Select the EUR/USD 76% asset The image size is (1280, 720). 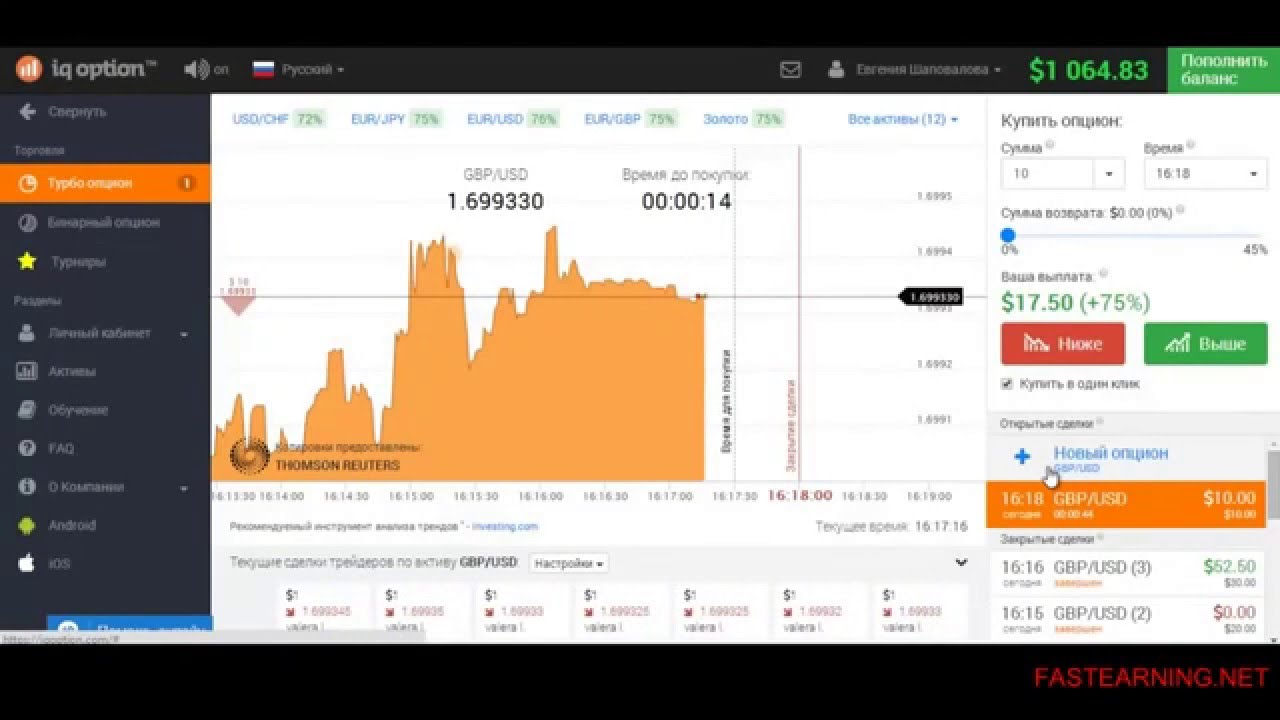(x=512, y=119)
